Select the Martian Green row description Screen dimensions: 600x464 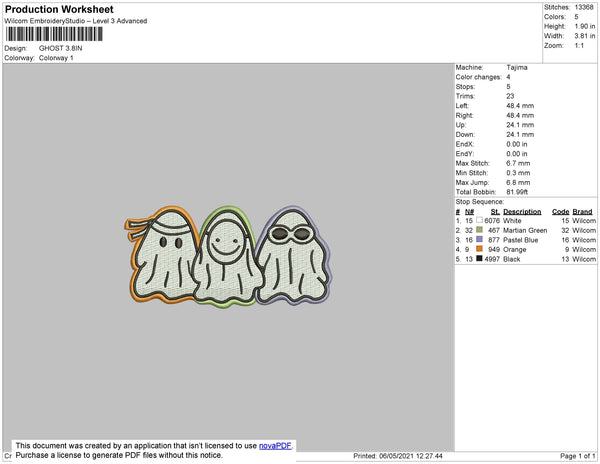pos(526,230)
